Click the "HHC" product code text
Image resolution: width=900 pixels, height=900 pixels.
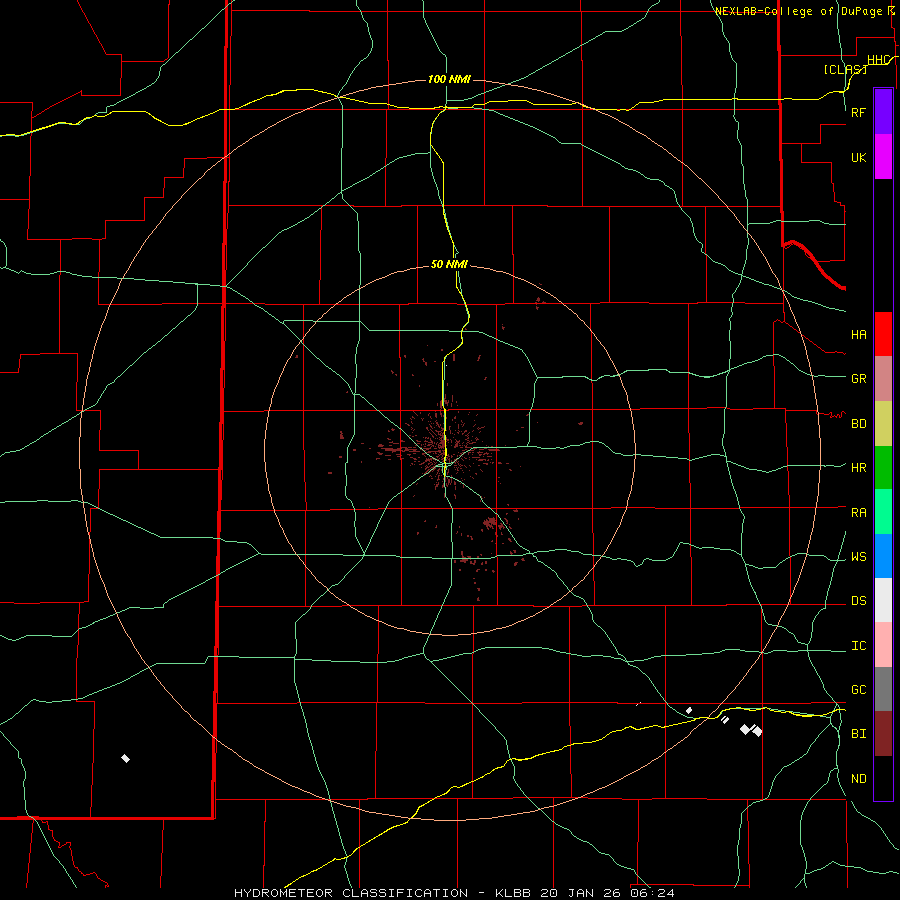878,60
